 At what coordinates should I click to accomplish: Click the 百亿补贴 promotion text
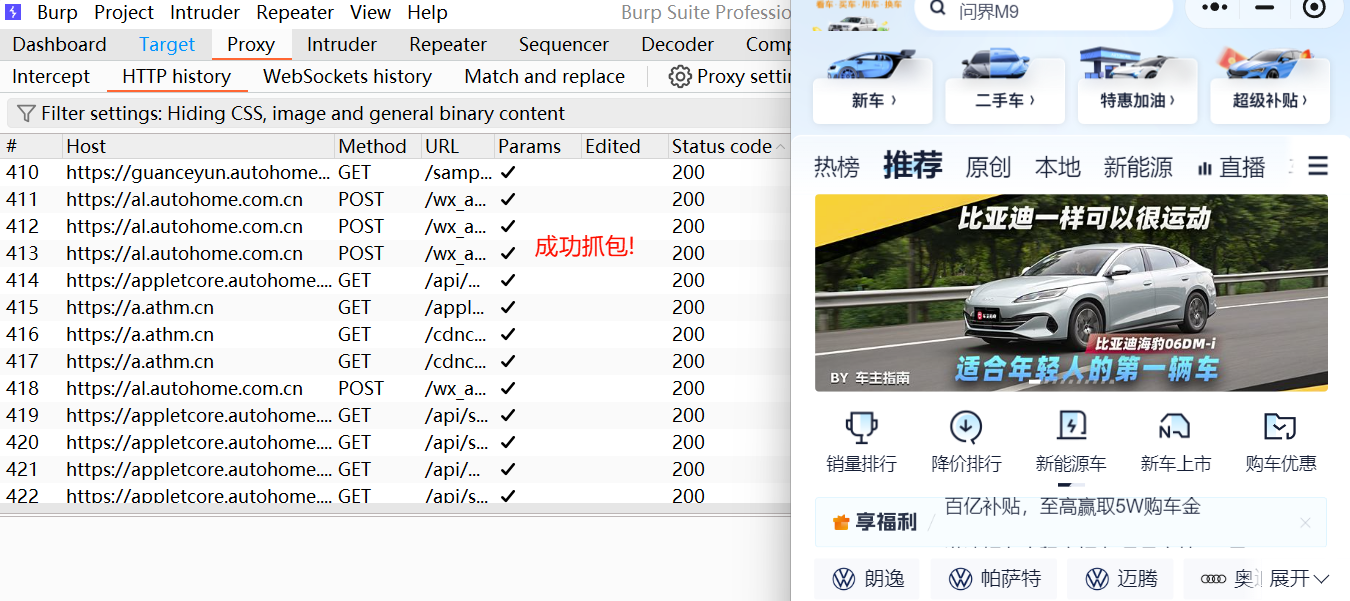1073,506
